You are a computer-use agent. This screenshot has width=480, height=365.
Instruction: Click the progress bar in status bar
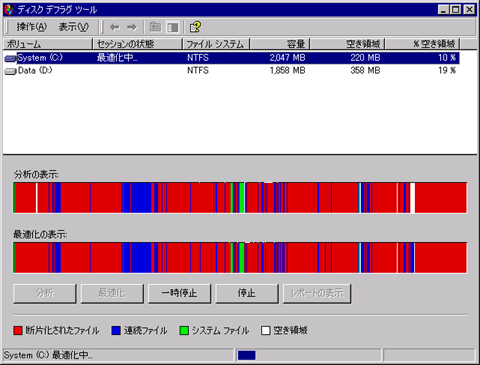coord(308,355)
